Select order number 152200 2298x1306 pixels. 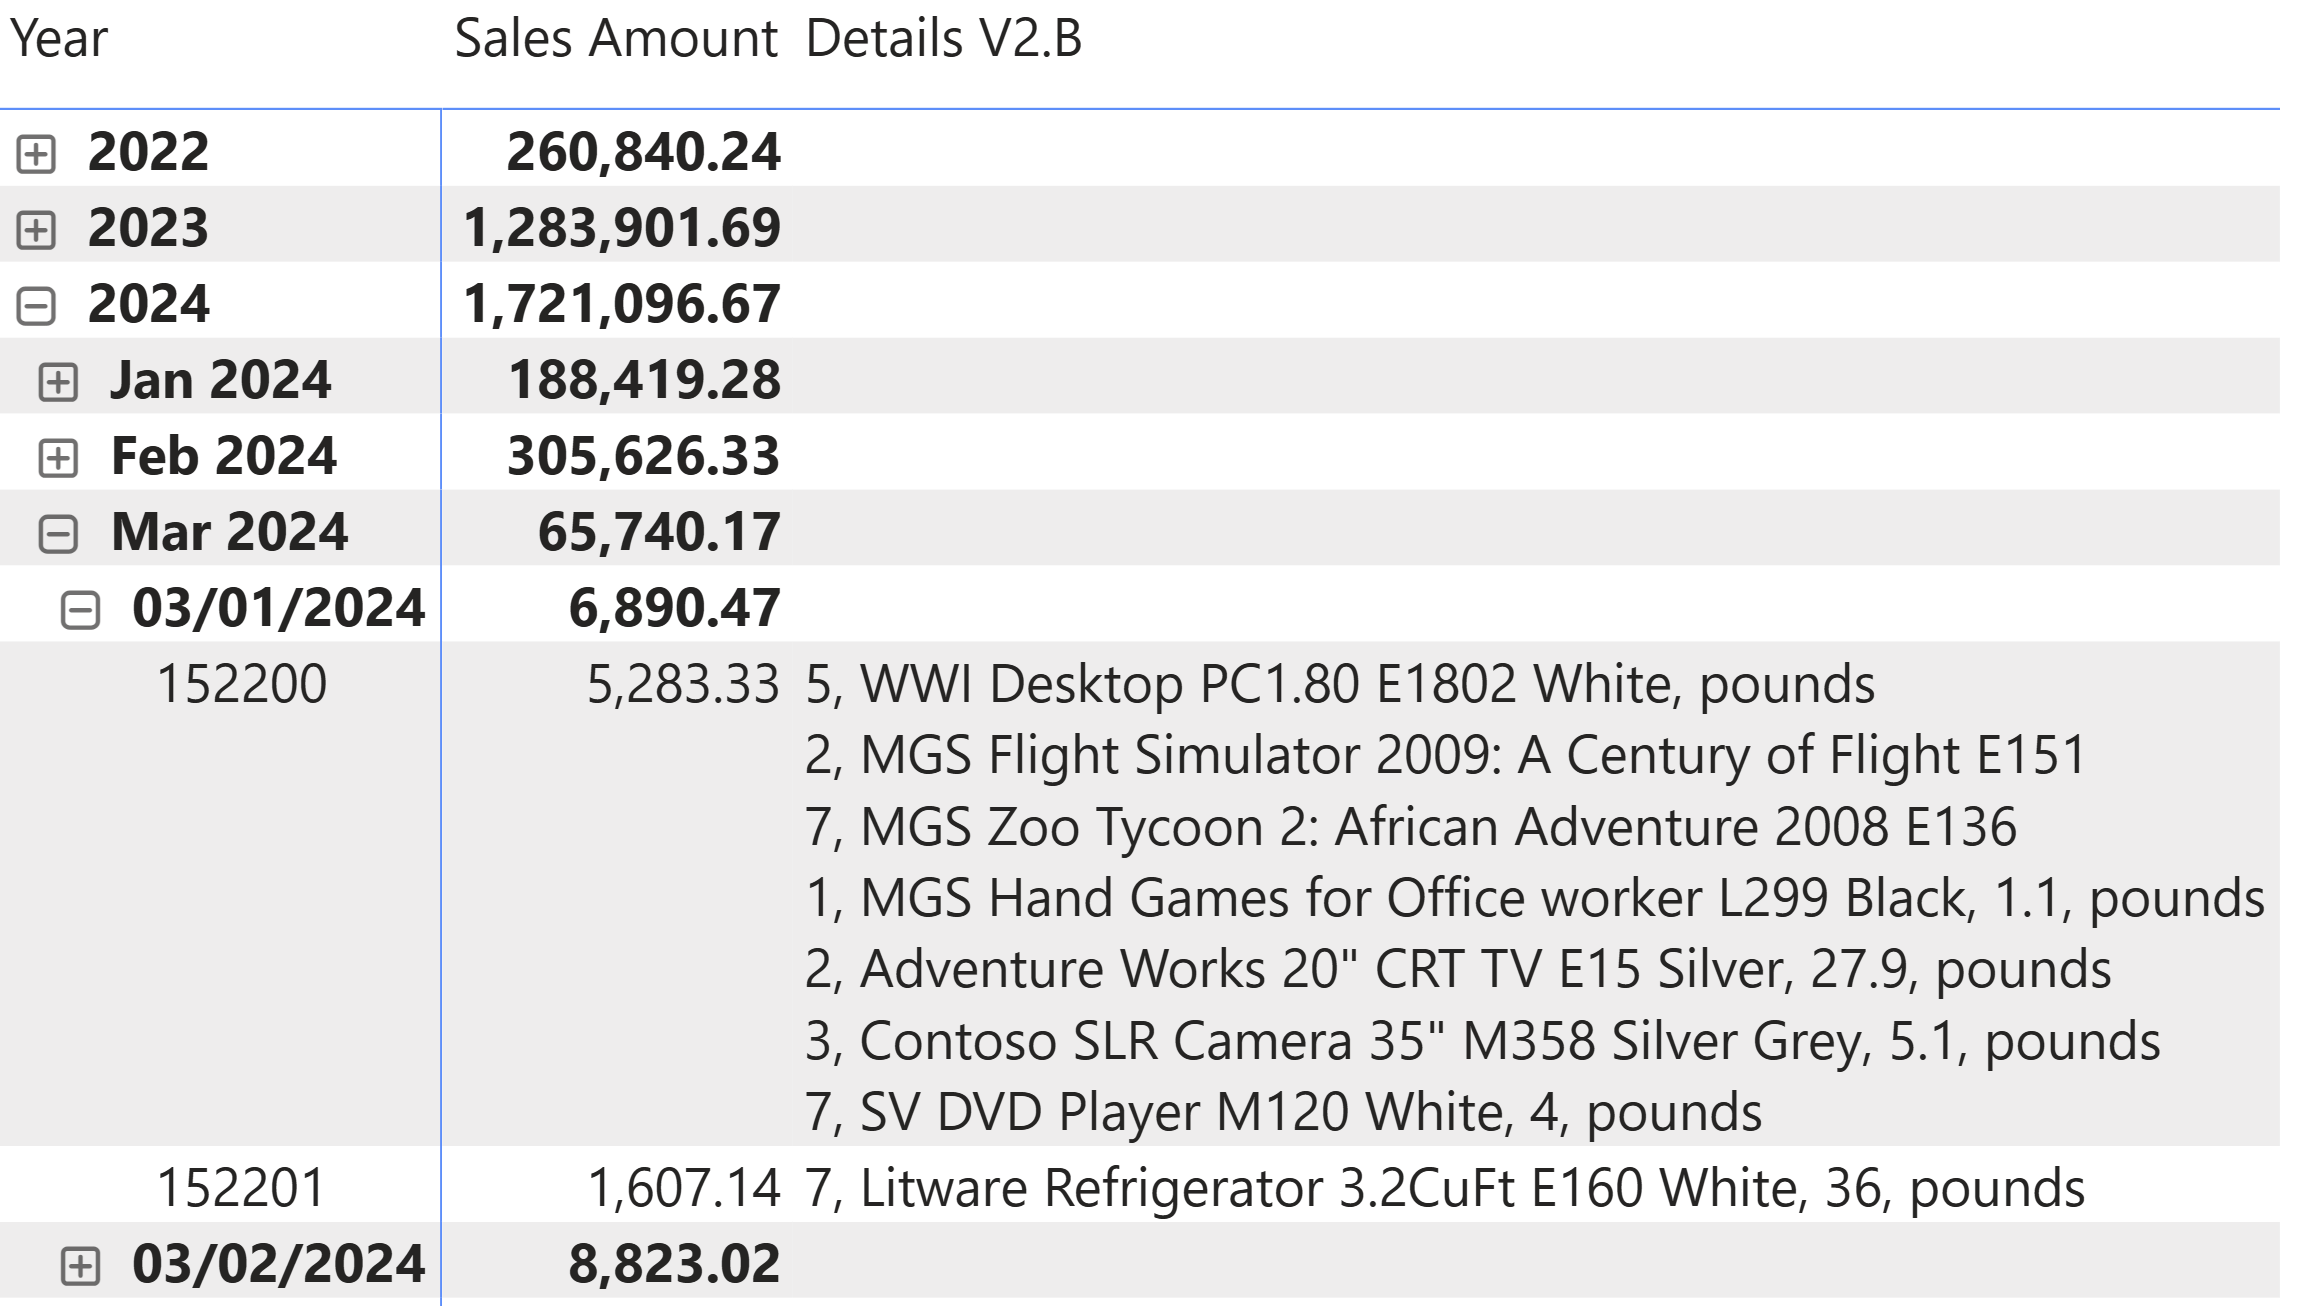click(x=242, y=684)
